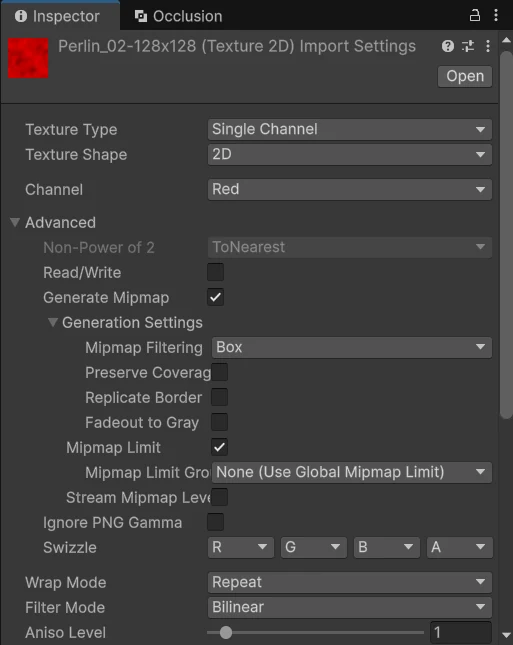Switch to the Inspector tab
Image resolution: width=513 pixels, height=645 pixels.
tap(60, 16)
